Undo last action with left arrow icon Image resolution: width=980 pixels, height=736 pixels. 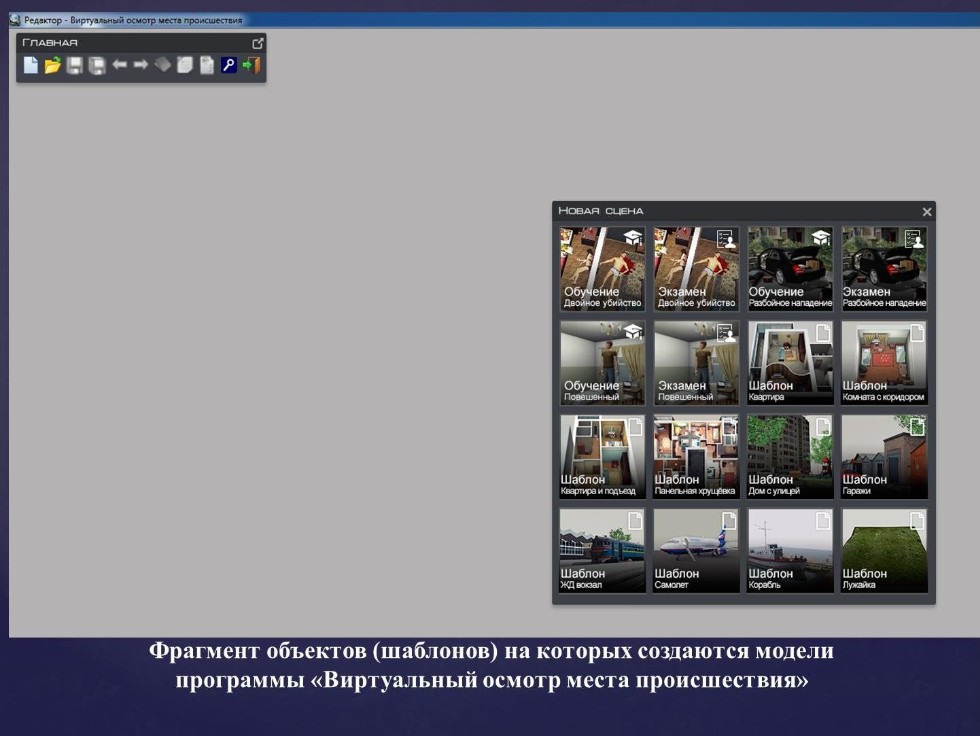tap(118, 64)
